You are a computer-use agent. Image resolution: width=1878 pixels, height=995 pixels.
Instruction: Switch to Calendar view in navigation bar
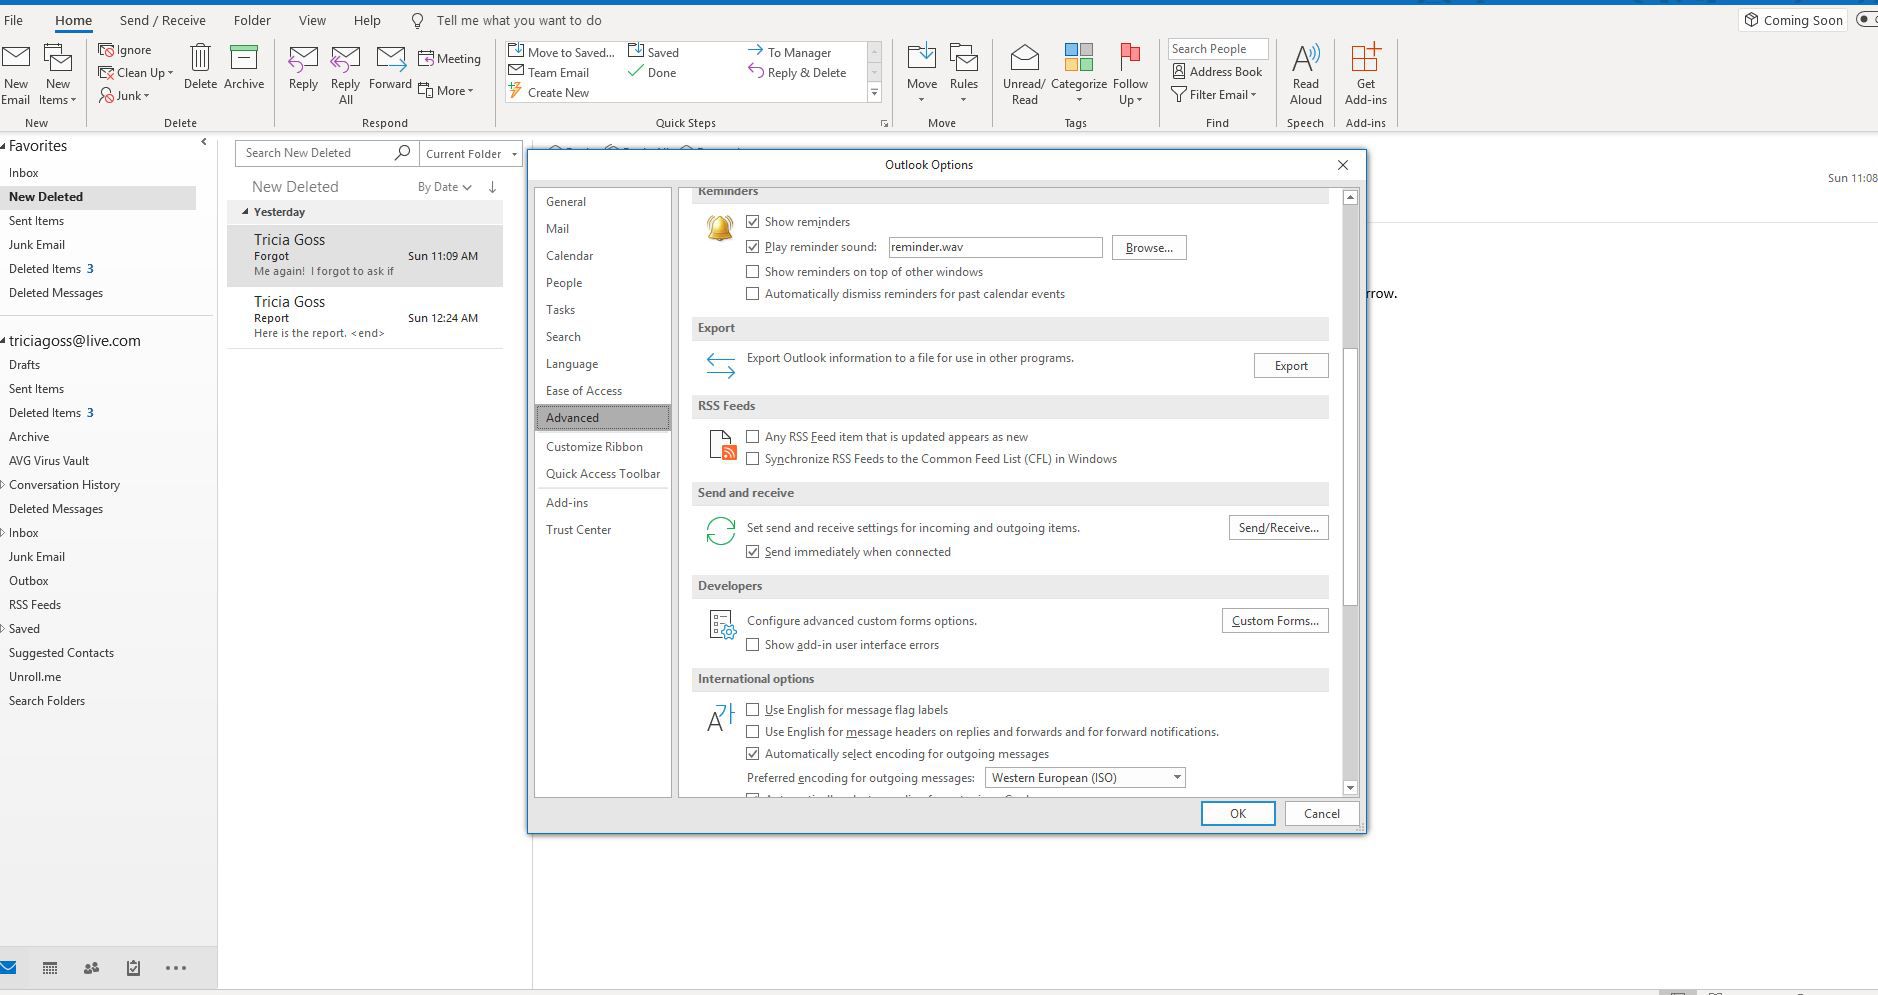[50, 968]
